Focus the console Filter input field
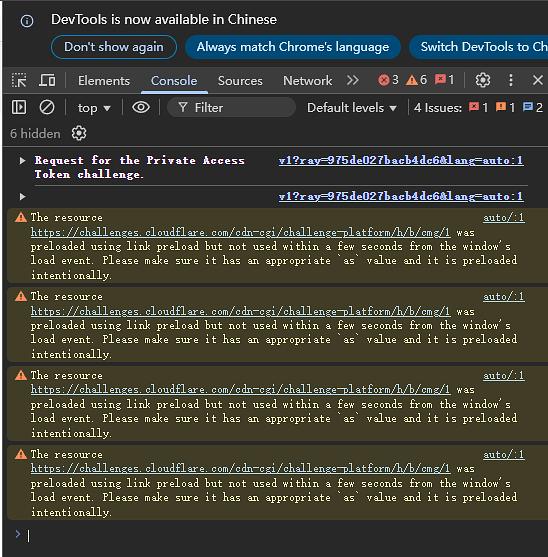This screenshot has width=548, height=557. coord(232,107)
